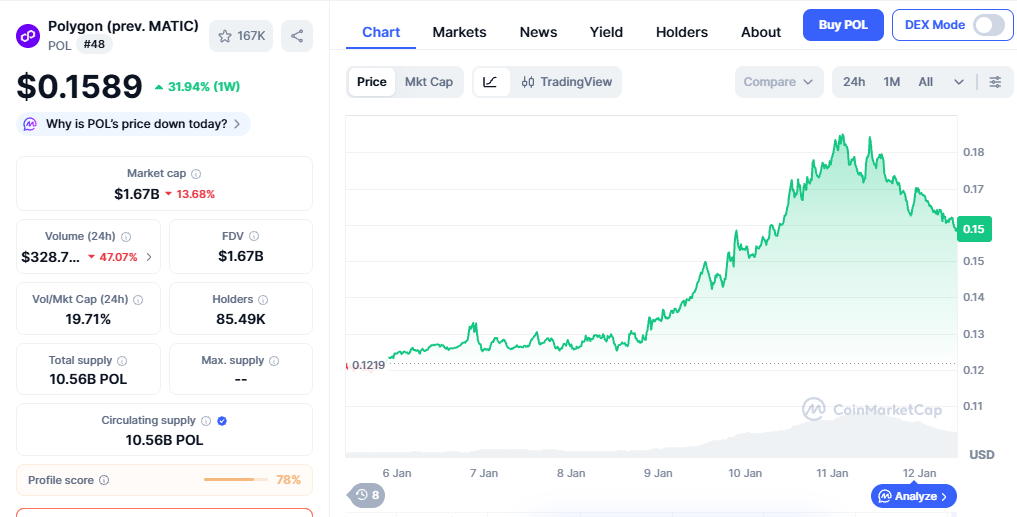Click the Analyze AI button
The height and width of the screenshot is (517, 1017).
(913, 496)
